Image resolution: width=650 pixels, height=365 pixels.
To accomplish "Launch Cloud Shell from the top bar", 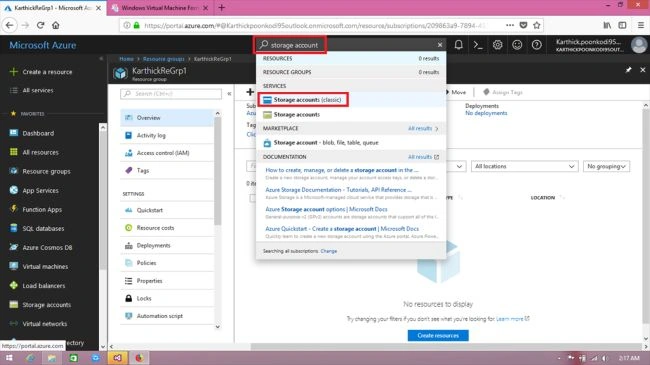I will click(x=478, y=45).
